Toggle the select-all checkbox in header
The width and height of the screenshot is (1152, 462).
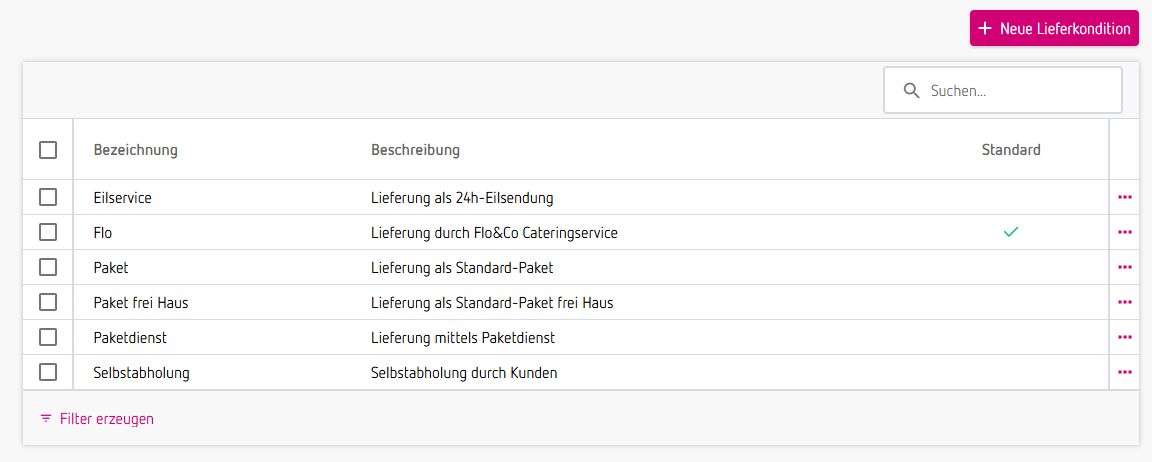[x=48, y=150]
